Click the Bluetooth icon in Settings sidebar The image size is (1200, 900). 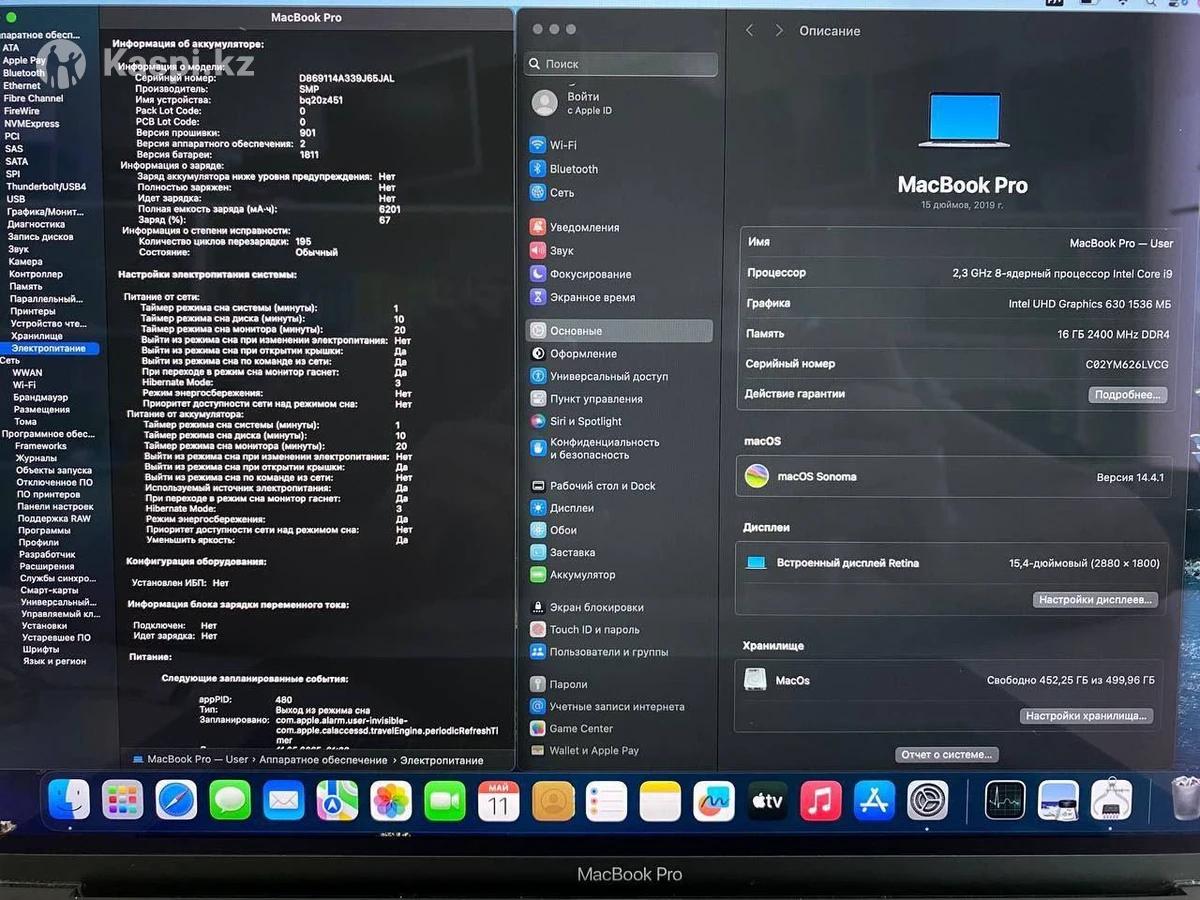click(538, 169)
